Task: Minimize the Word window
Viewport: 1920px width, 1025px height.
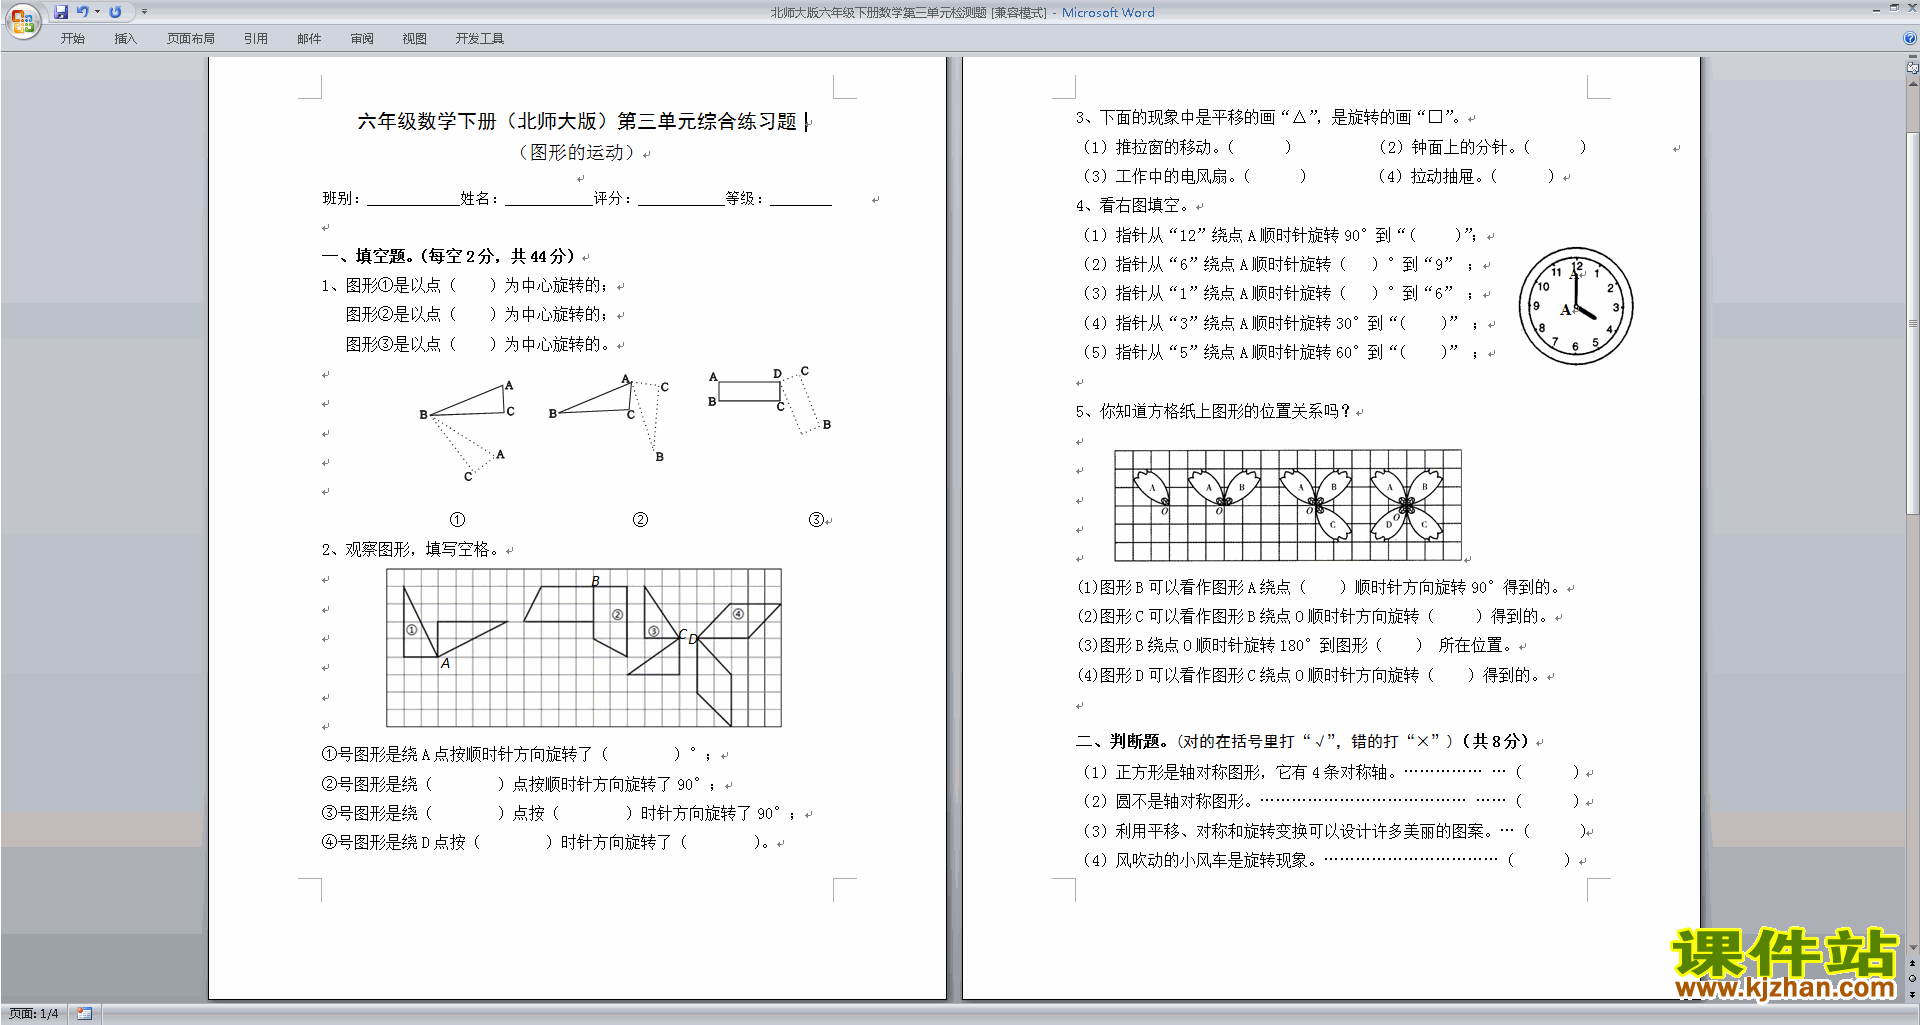Action: [x=1876, y=9]
